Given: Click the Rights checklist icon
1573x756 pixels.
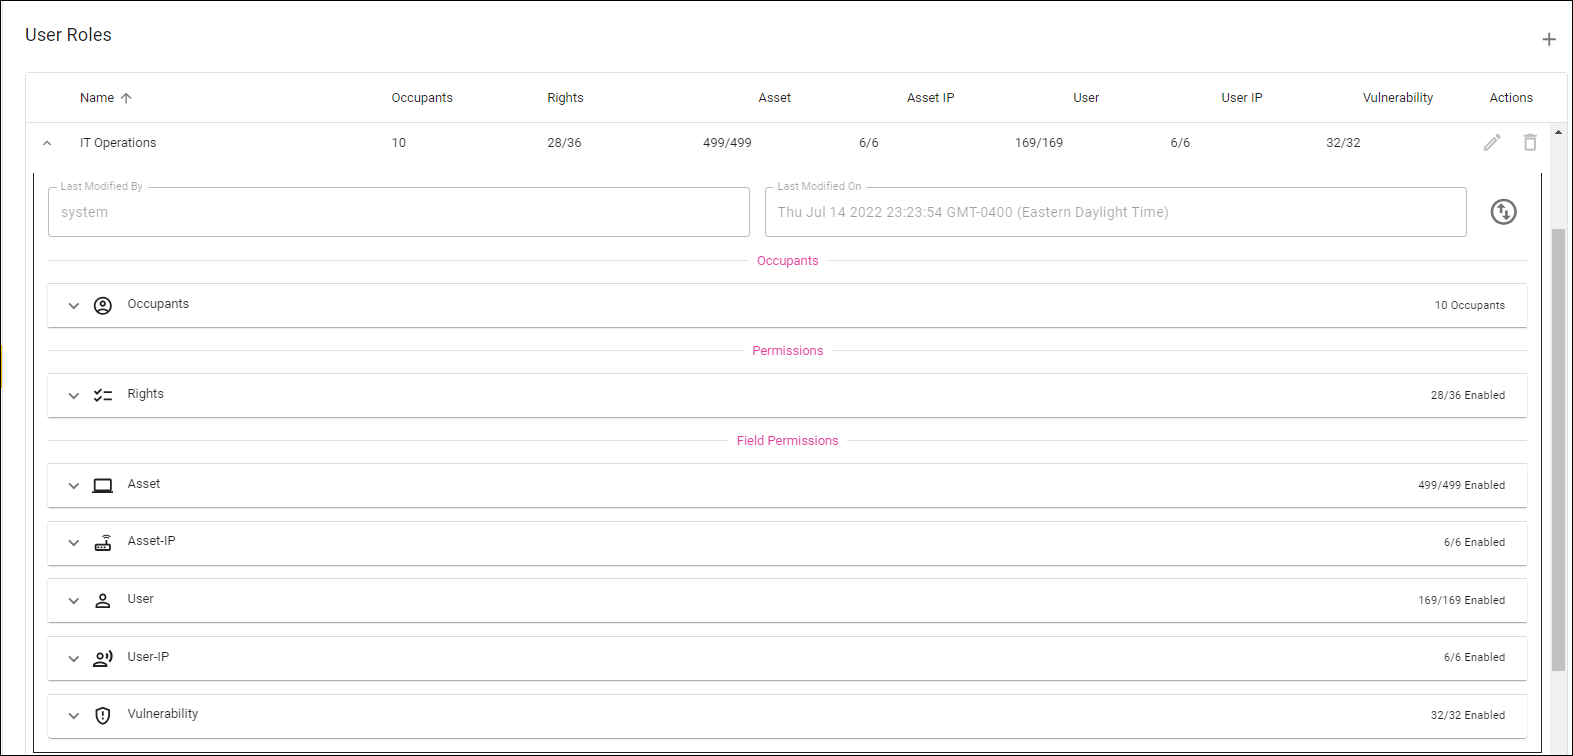Looking at the screenshot, I should click(103, 396).
